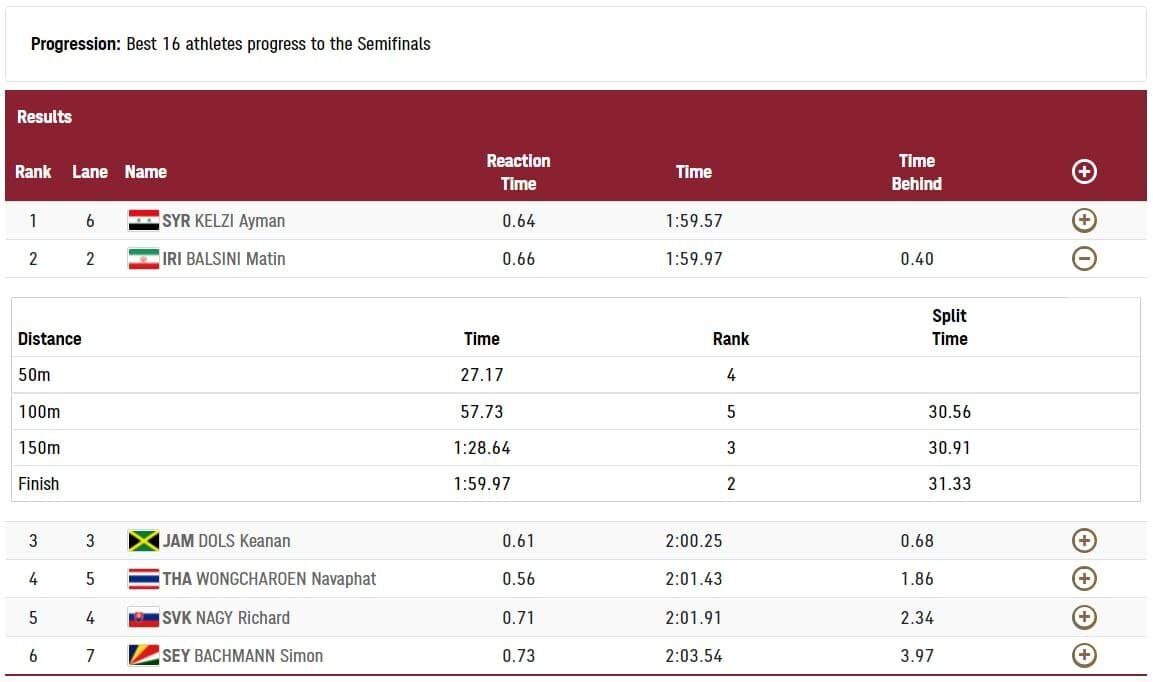Expand all results with header plus icon
This screenshot has width=1153, height=682.
pos(1084,171)
